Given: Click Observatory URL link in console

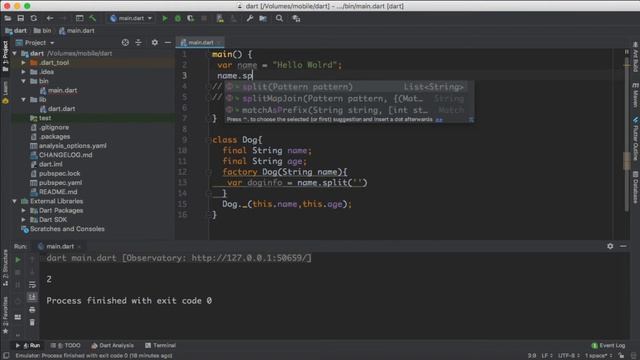Looking at the screenshot, I should (x=250, y=258).
